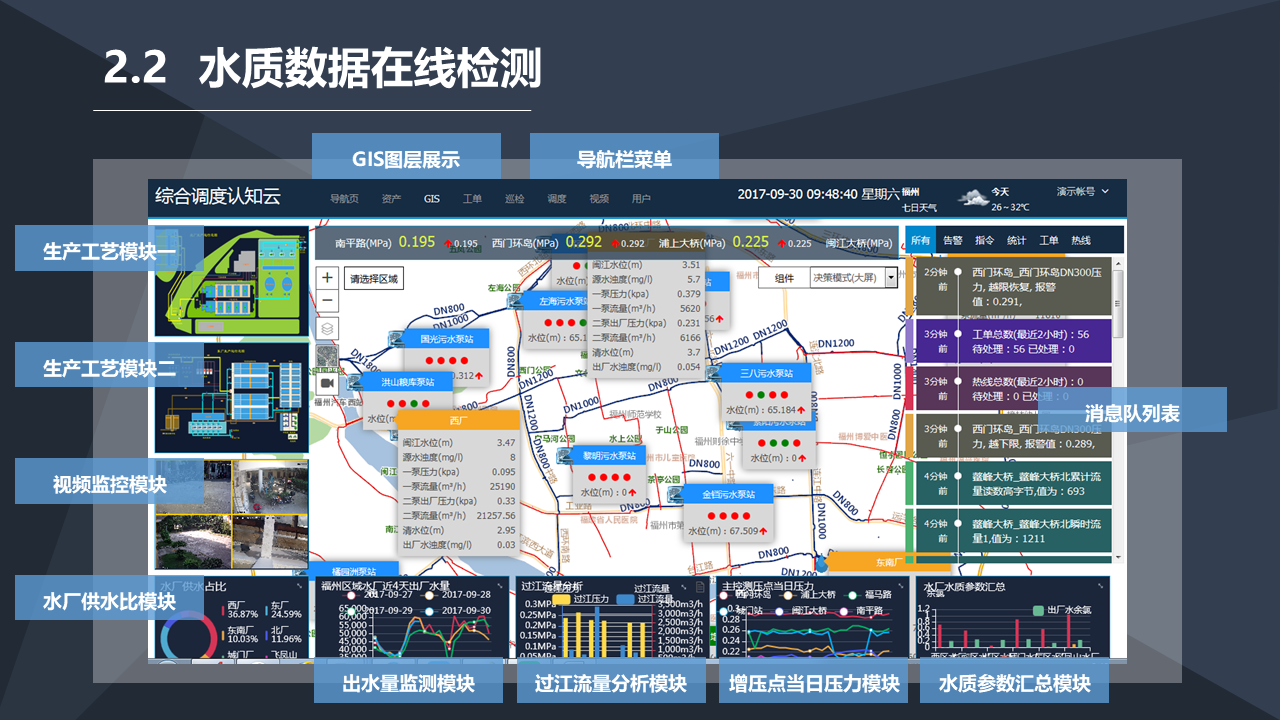
Task: Expand the 水厂水质参数汇总 panel corner icon
Action: coord(1099,587)
